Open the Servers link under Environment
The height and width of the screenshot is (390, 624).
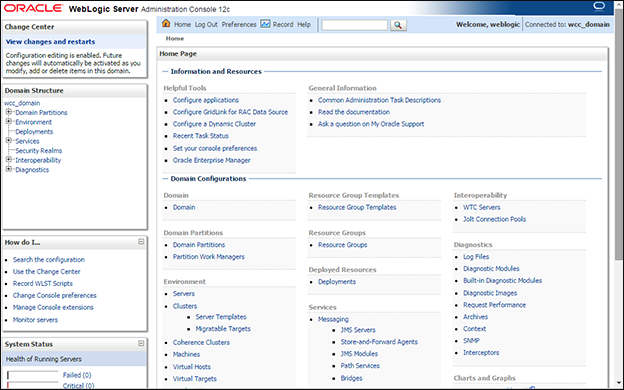point(183,294)
